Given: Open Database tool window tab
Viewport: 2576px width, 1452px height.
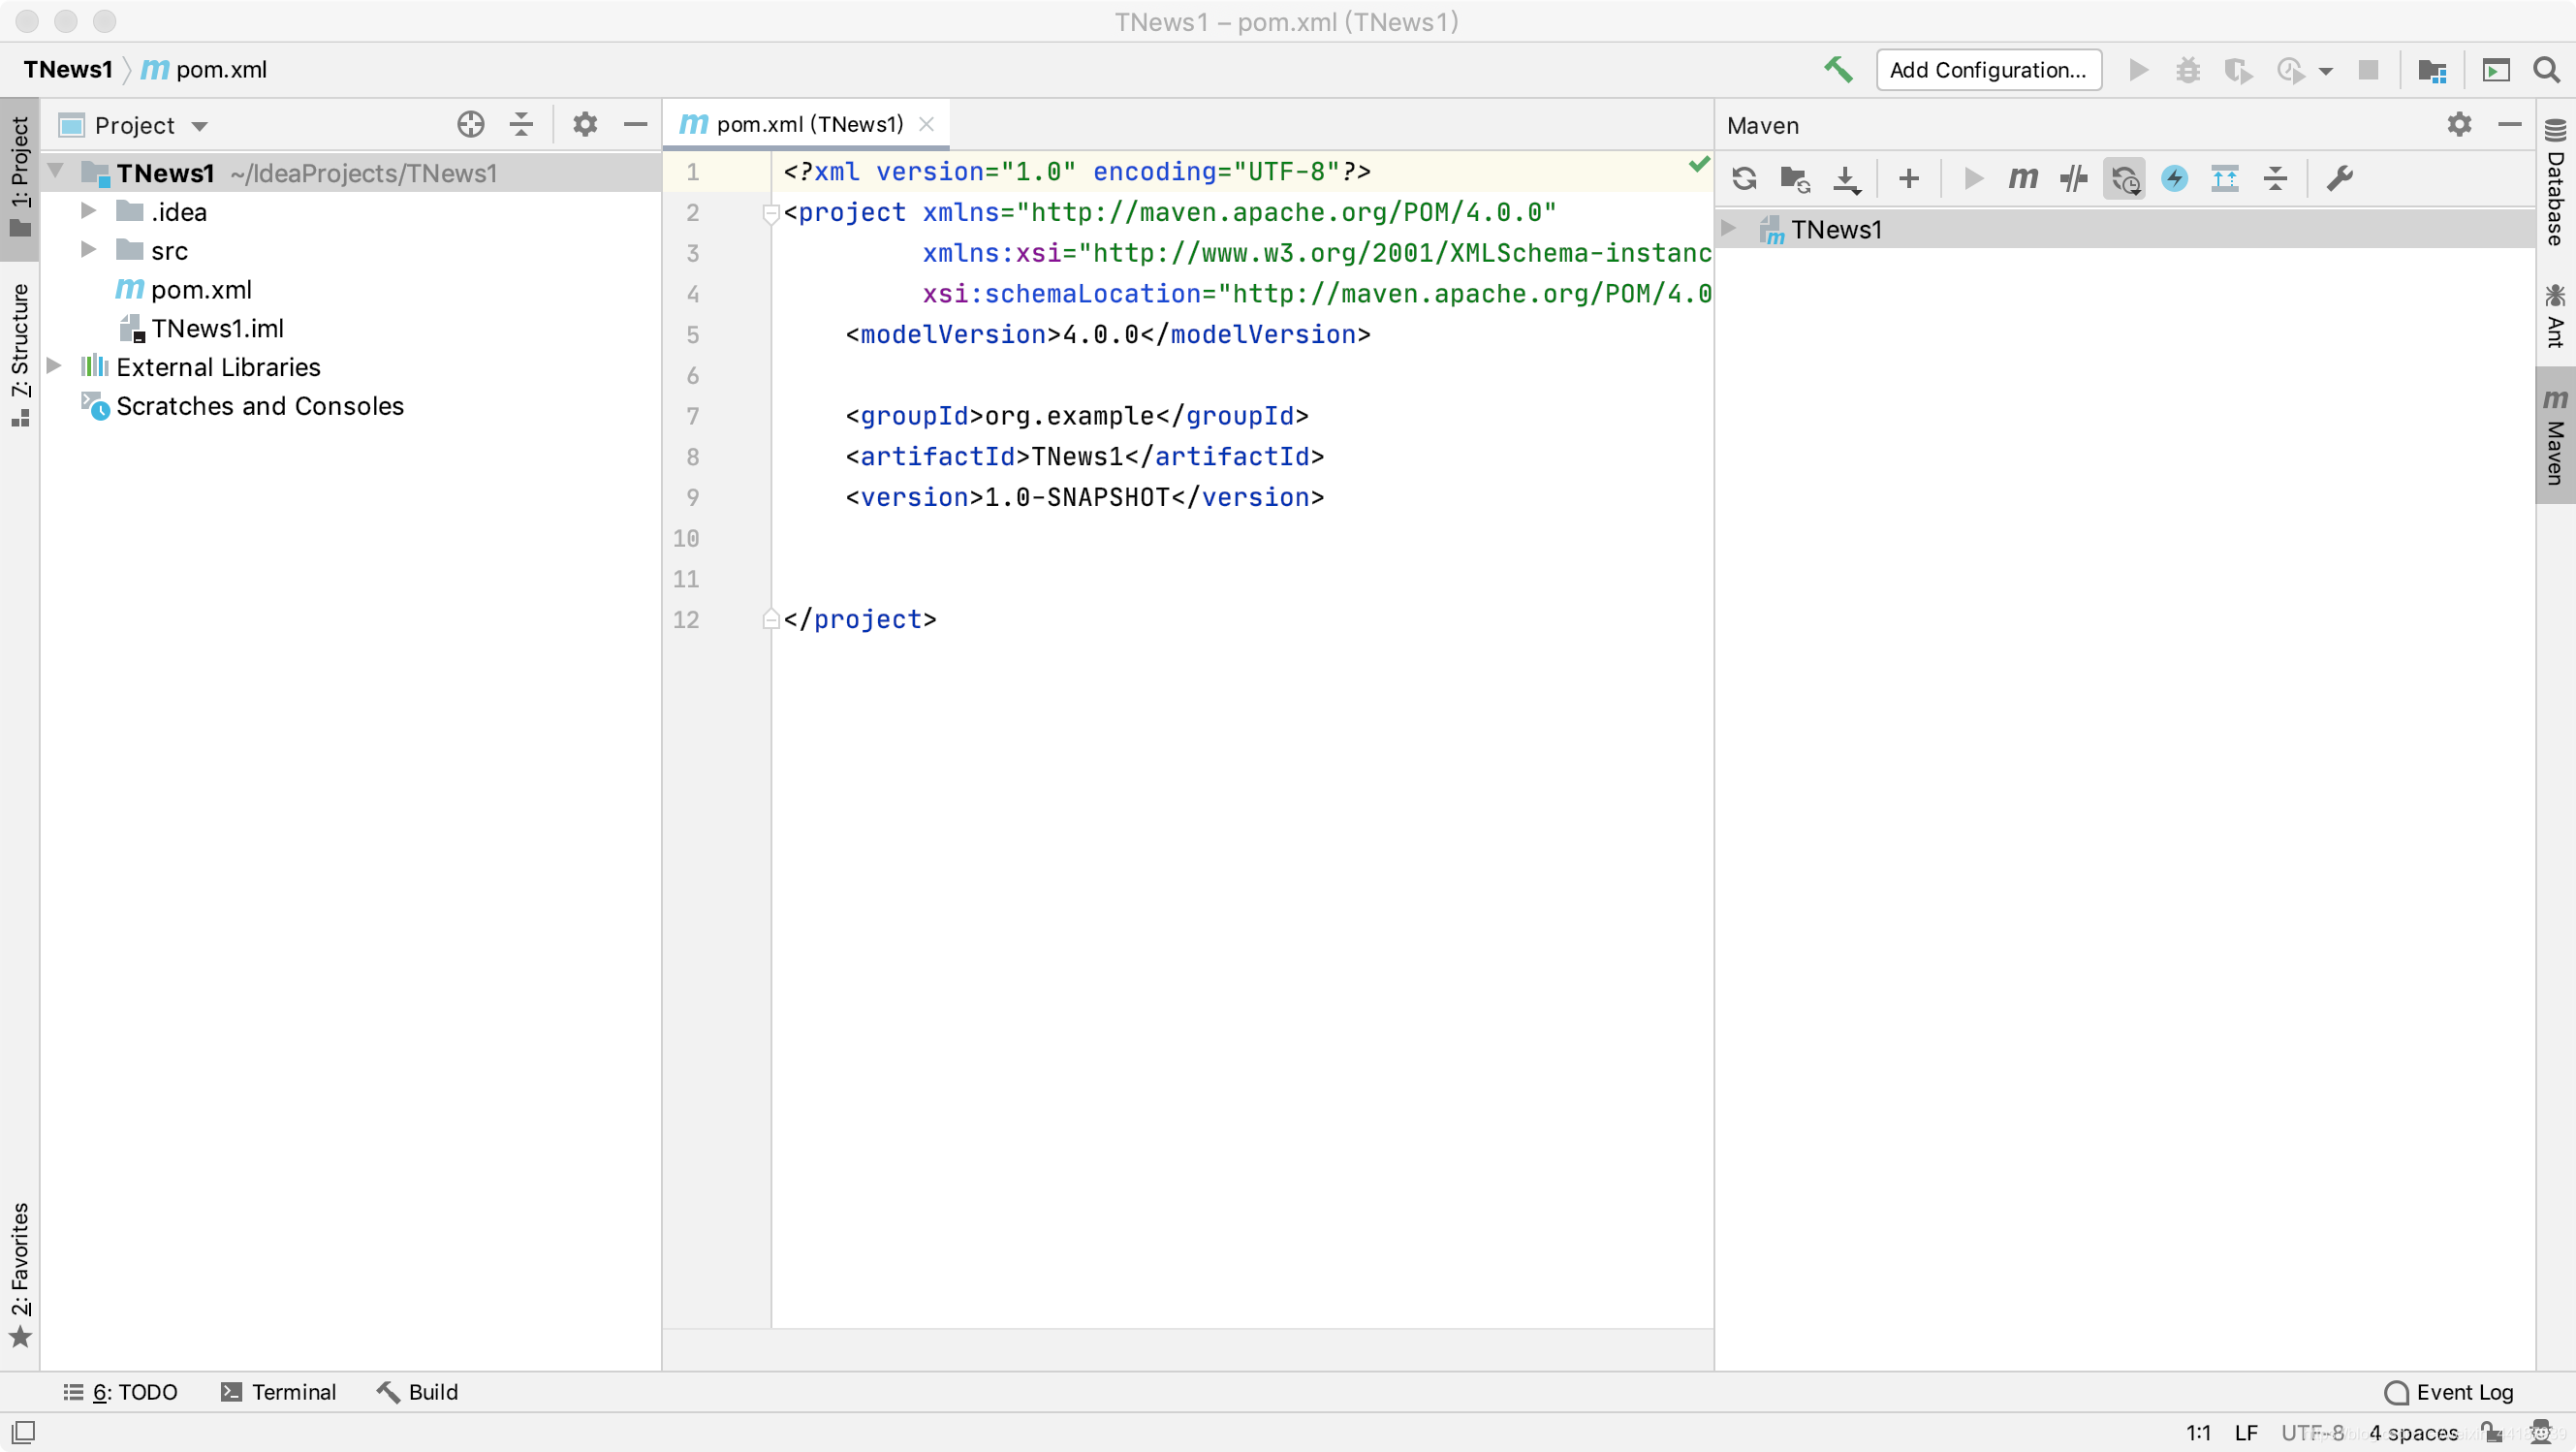Looking at the screenshot, I should tap(2555, 182).
